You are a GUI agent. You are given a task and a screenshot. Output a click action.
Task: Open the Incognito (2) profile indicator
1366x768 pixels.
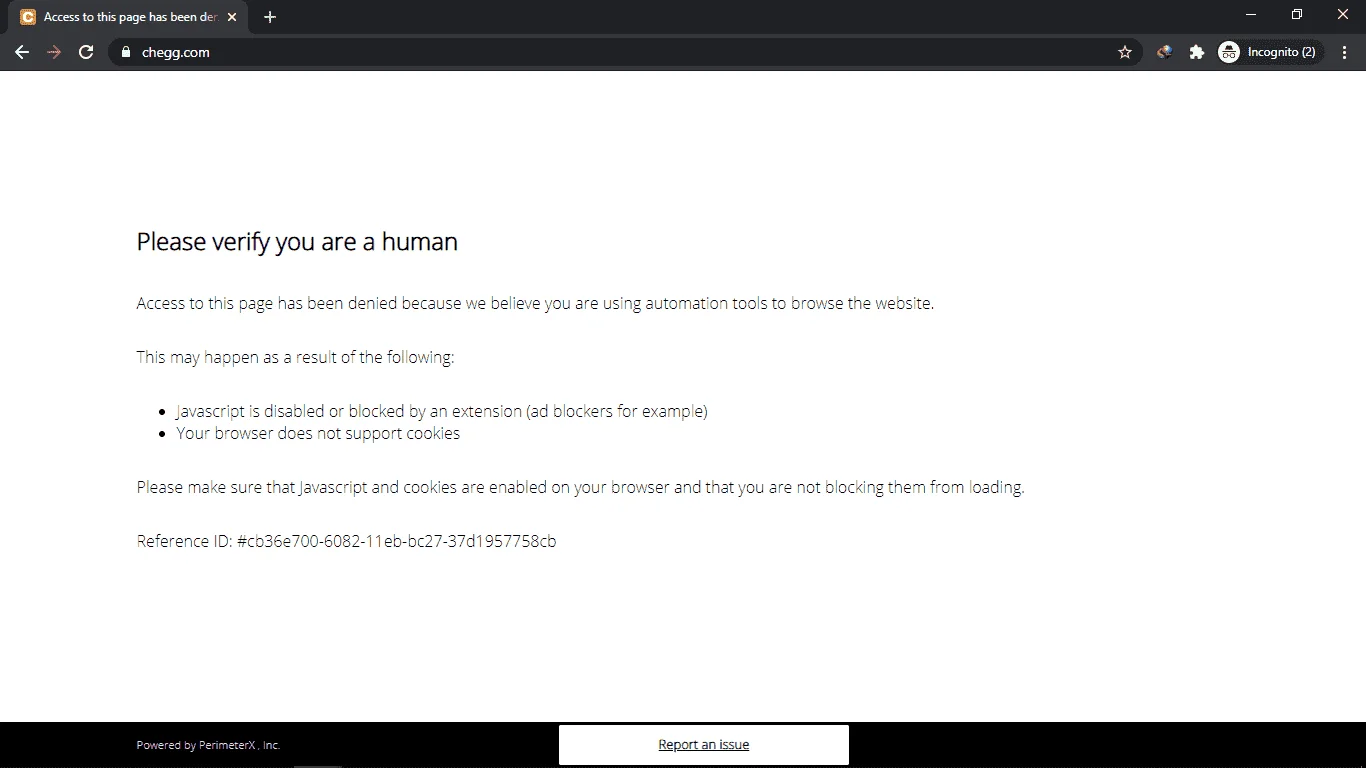tap(1268, 52)
